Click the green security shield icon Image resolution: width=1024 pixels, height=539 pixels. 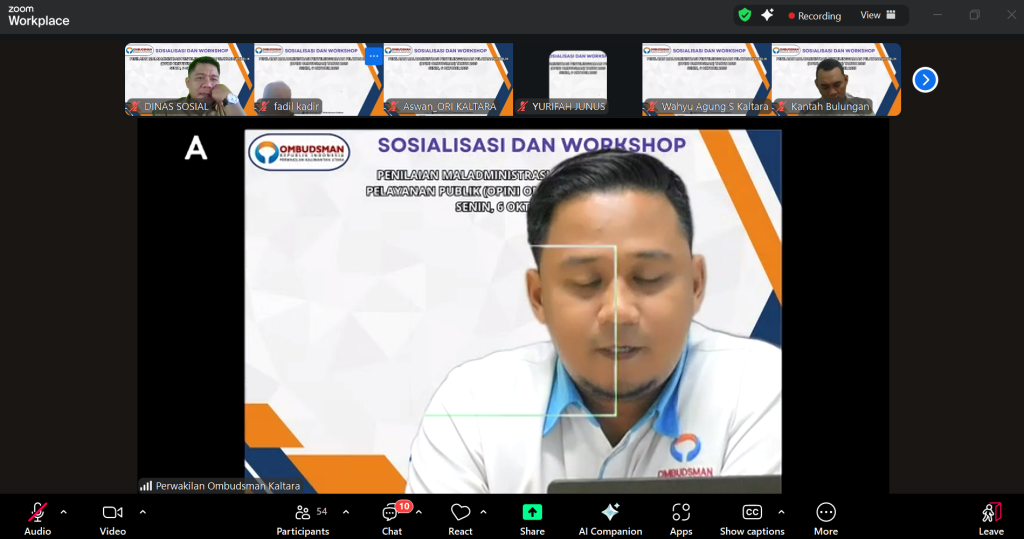(x=744, y=15)
